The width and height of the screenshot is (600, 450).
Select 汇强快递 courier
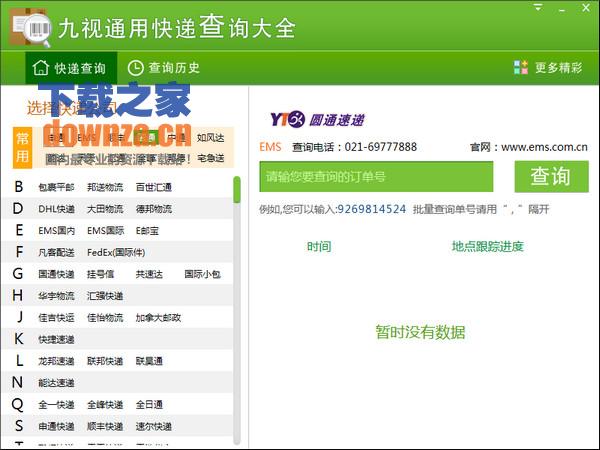(105, 296)
